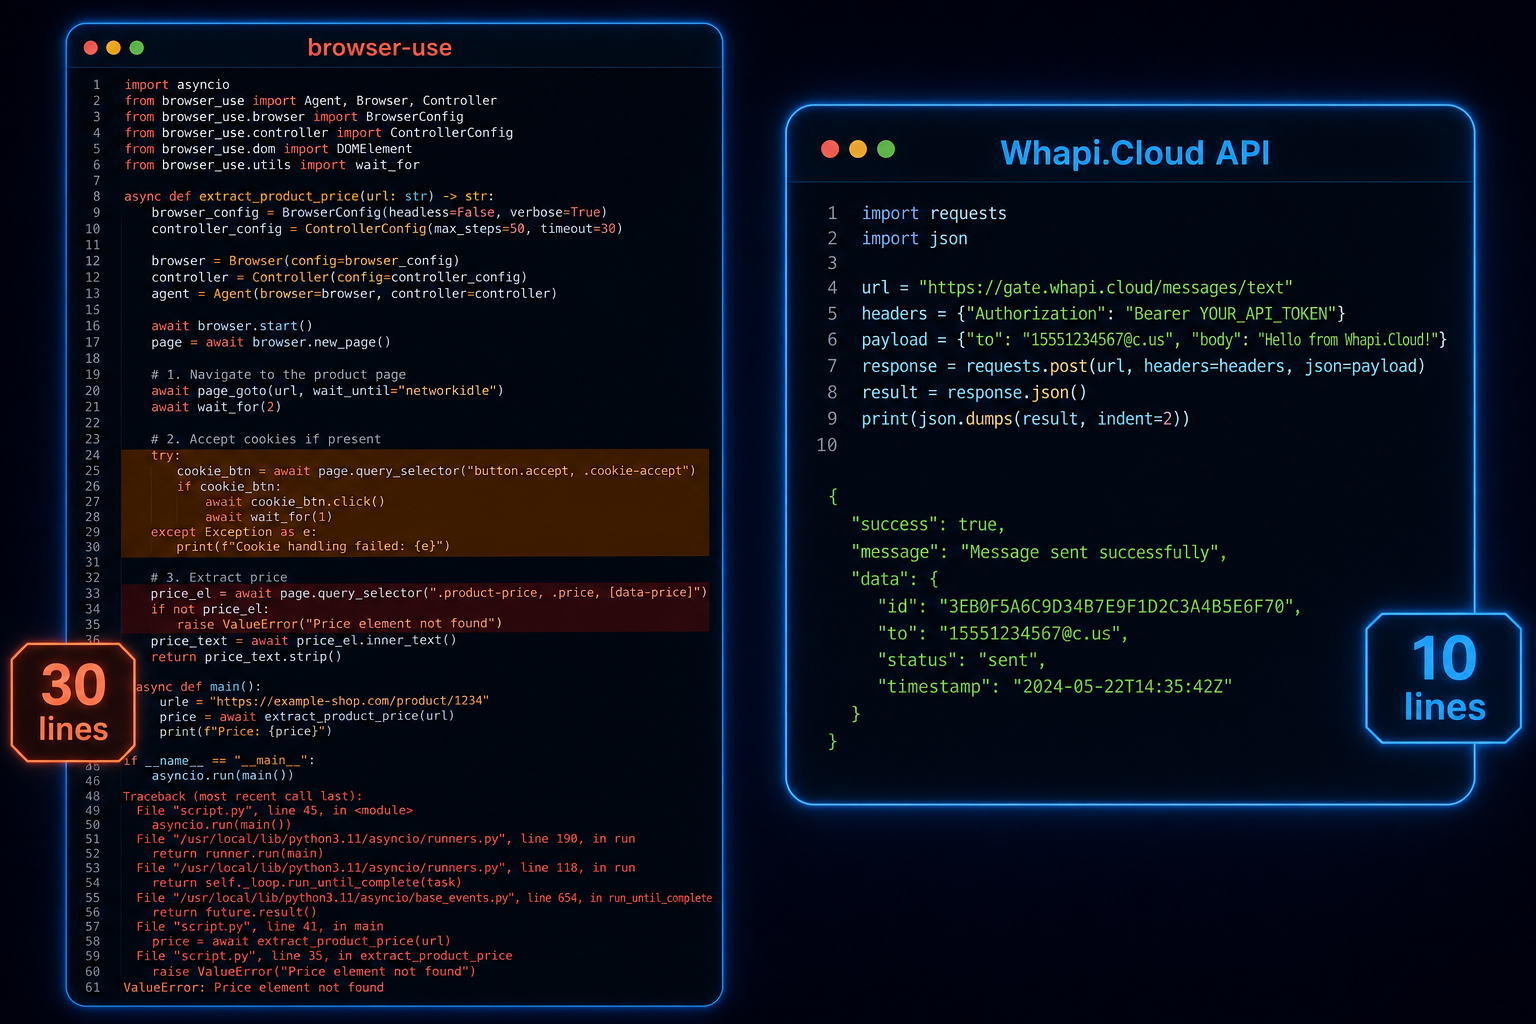Click the "import DOMElement" line
The width and height of the screenshot is (1536, 1024).
click(x=268, y=149)
